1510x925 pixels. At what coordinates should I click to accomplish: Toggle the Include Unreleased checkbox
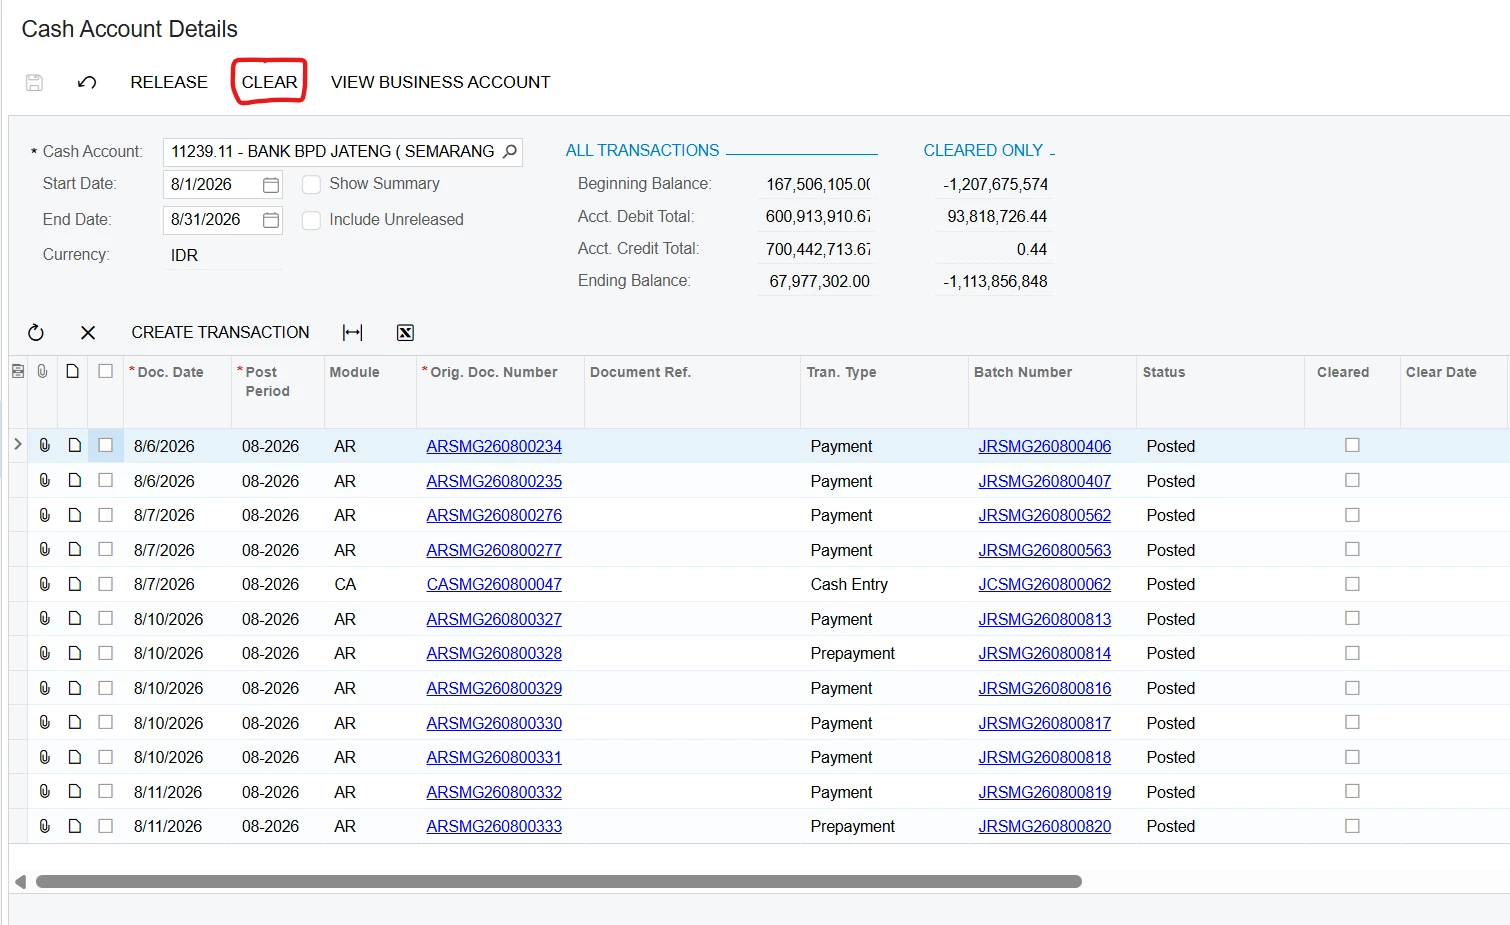tap(311, 220)
